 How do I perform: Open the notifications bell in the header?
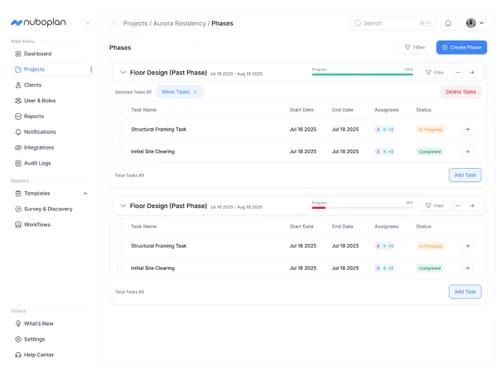click(x=448, y=23)
